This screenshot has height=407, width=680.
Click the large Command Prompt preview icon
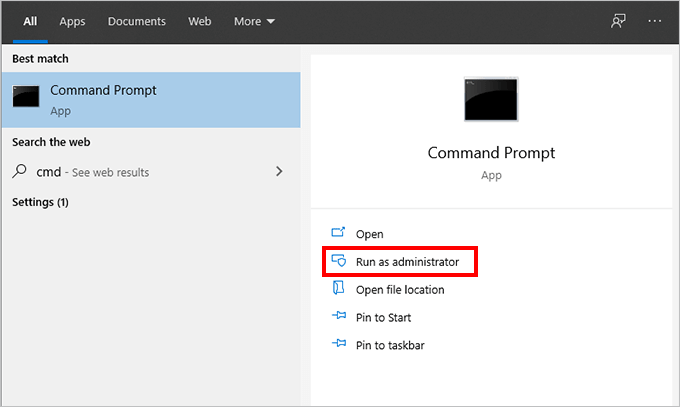click(x=491, y=99)
